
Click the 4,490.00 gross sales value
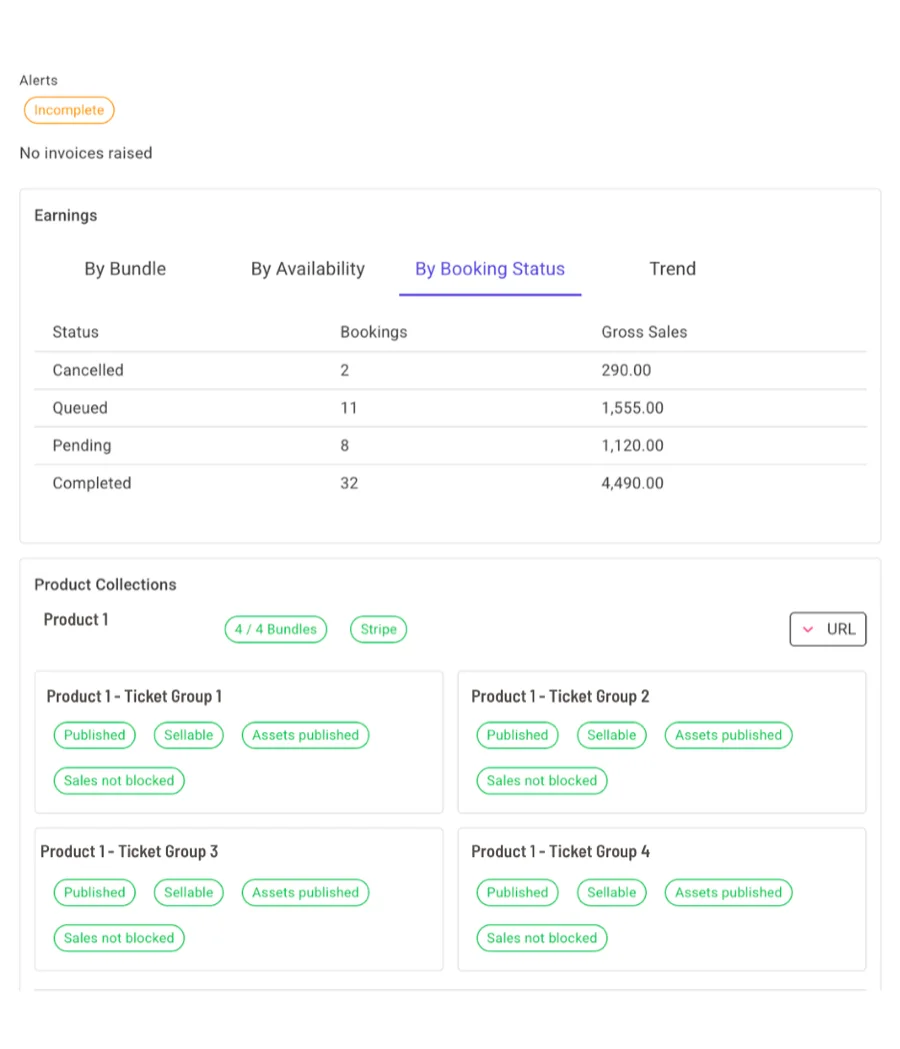[x=632, y=483]
